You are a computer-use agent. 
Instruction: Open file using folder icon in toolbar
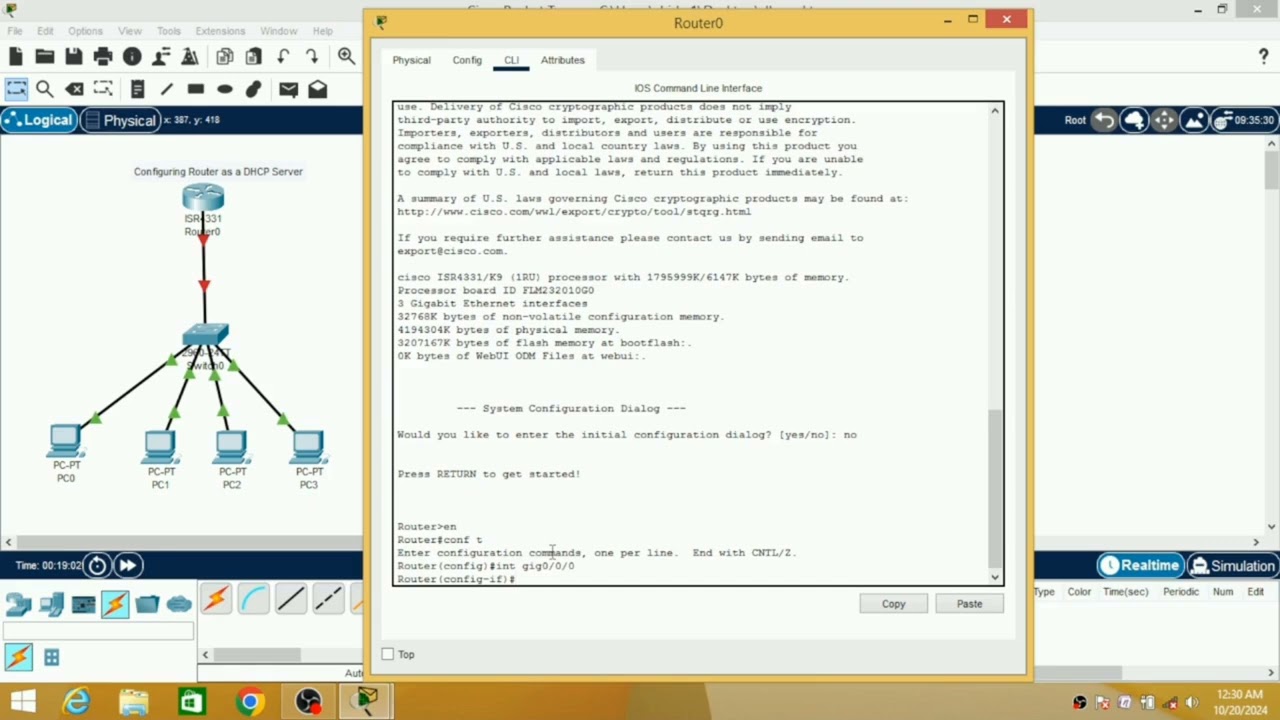click(44, 57)
